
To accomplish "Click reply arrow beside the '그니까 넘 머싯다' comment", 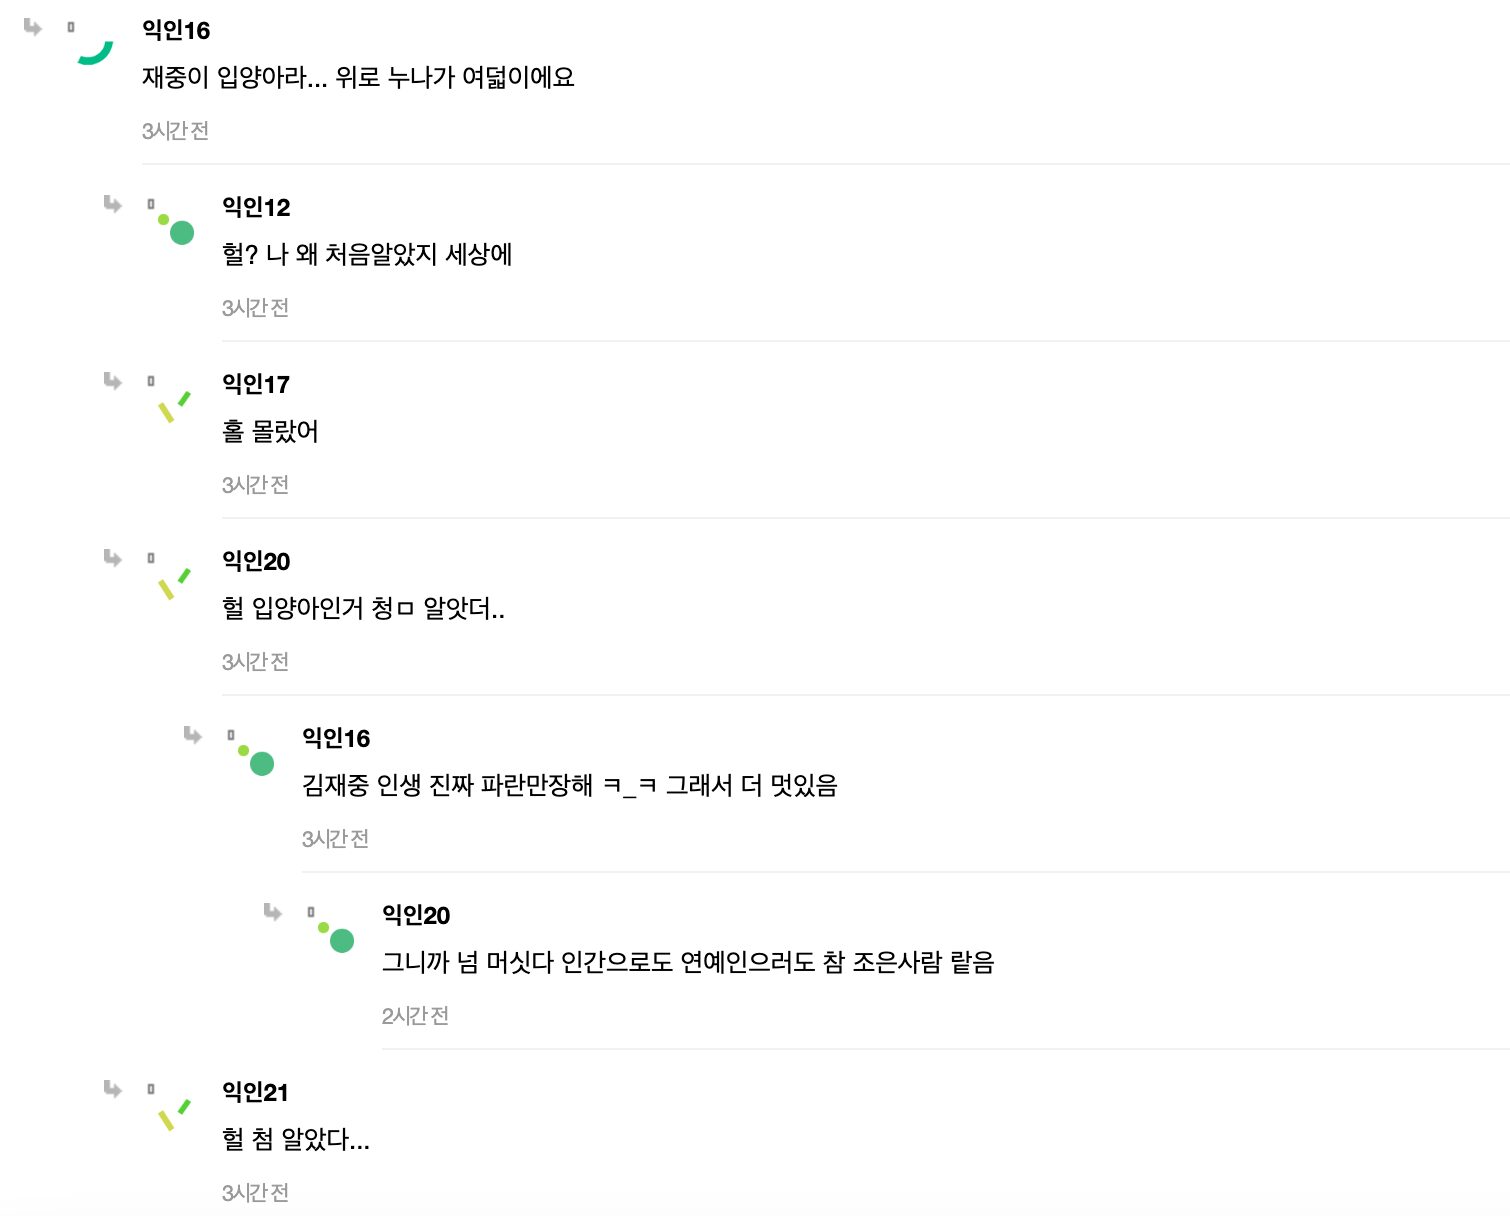I will click(272, 912).
